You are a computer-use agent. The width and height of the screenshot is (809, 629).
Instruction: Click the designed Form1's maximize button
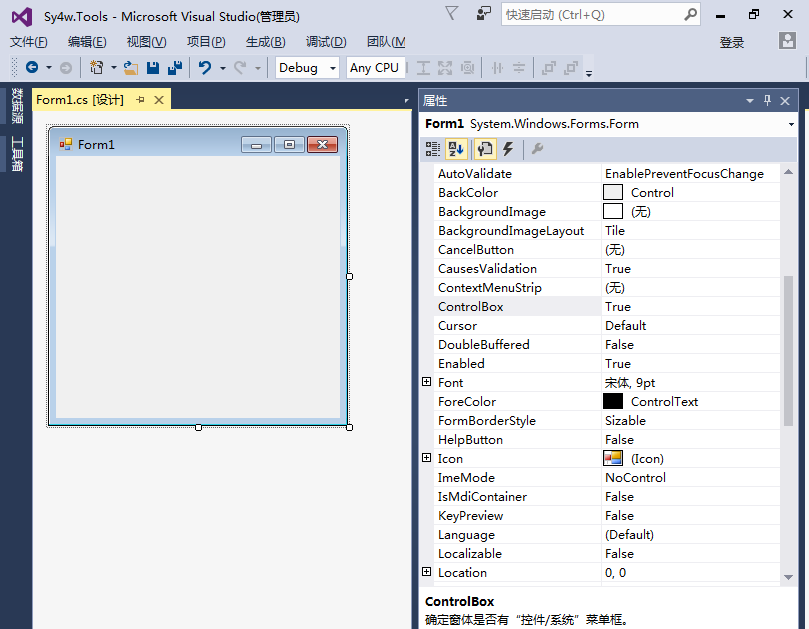click(289, 145)
